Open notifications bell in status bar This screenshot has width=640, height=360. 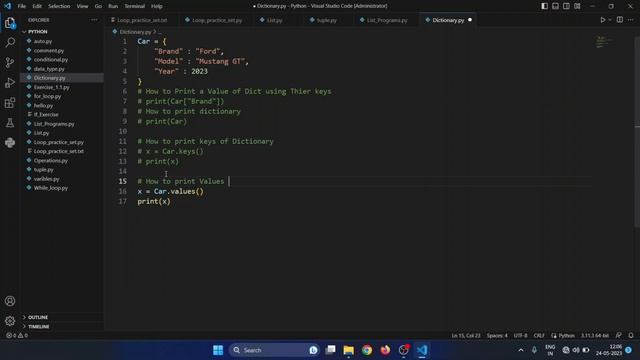(631, 336)
